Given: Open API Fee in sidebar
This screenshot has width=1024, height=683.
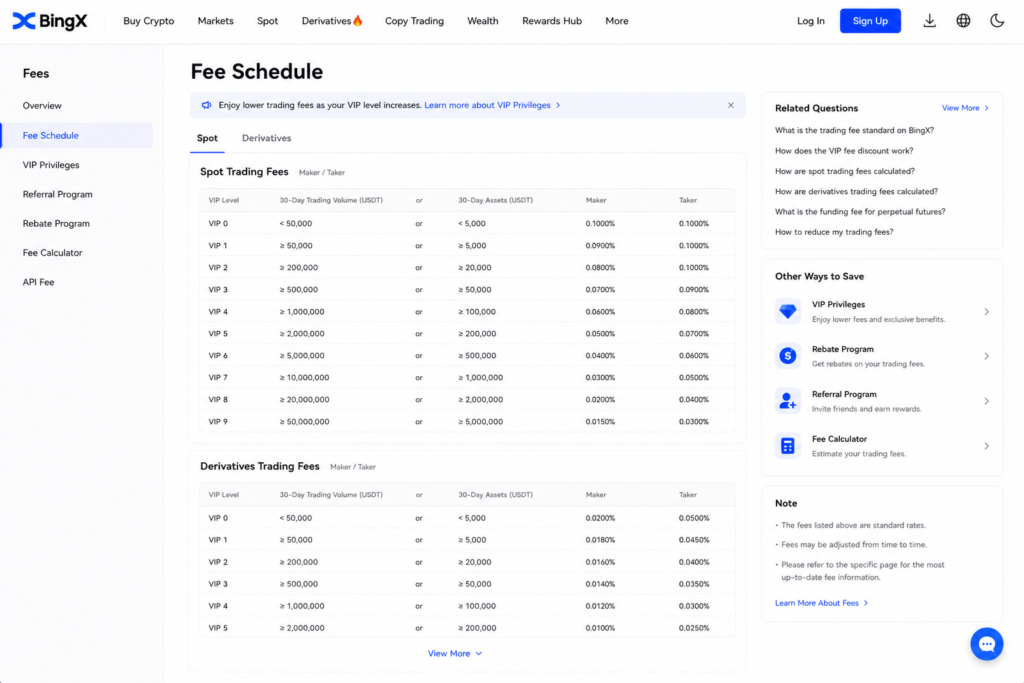Looking at the screenshot, I should pos(39,282).
